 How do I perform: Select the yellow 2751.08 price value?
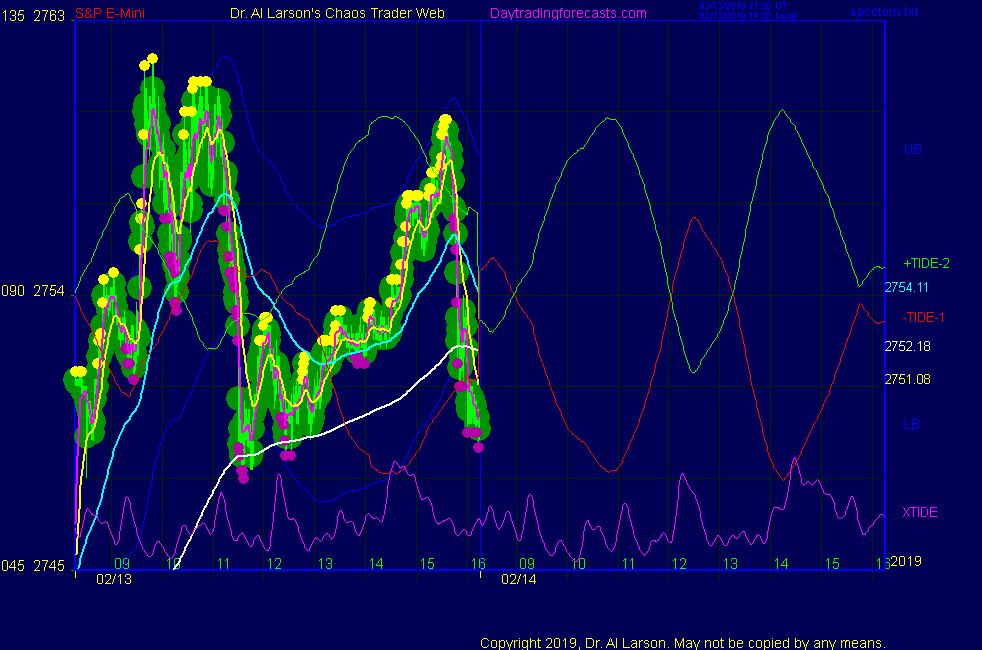point(907,379)
